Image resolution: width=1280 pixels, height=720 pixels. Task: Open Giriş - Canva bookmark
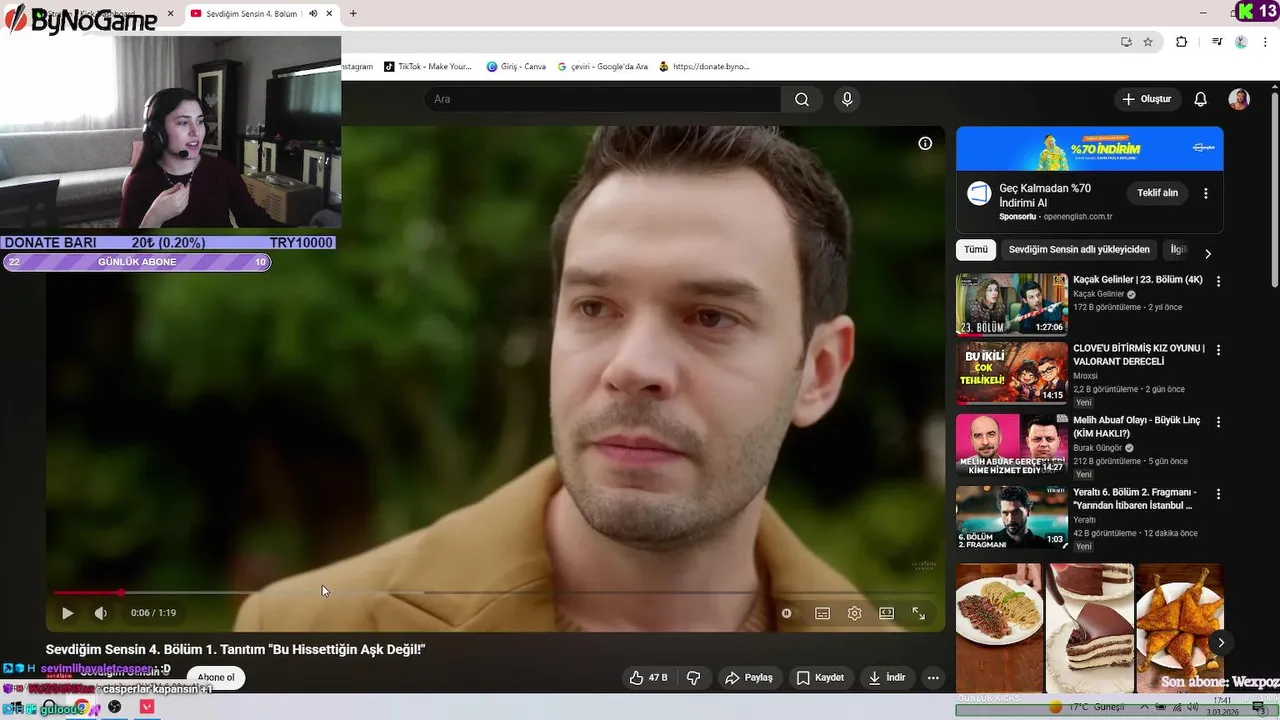click(516, 67)
